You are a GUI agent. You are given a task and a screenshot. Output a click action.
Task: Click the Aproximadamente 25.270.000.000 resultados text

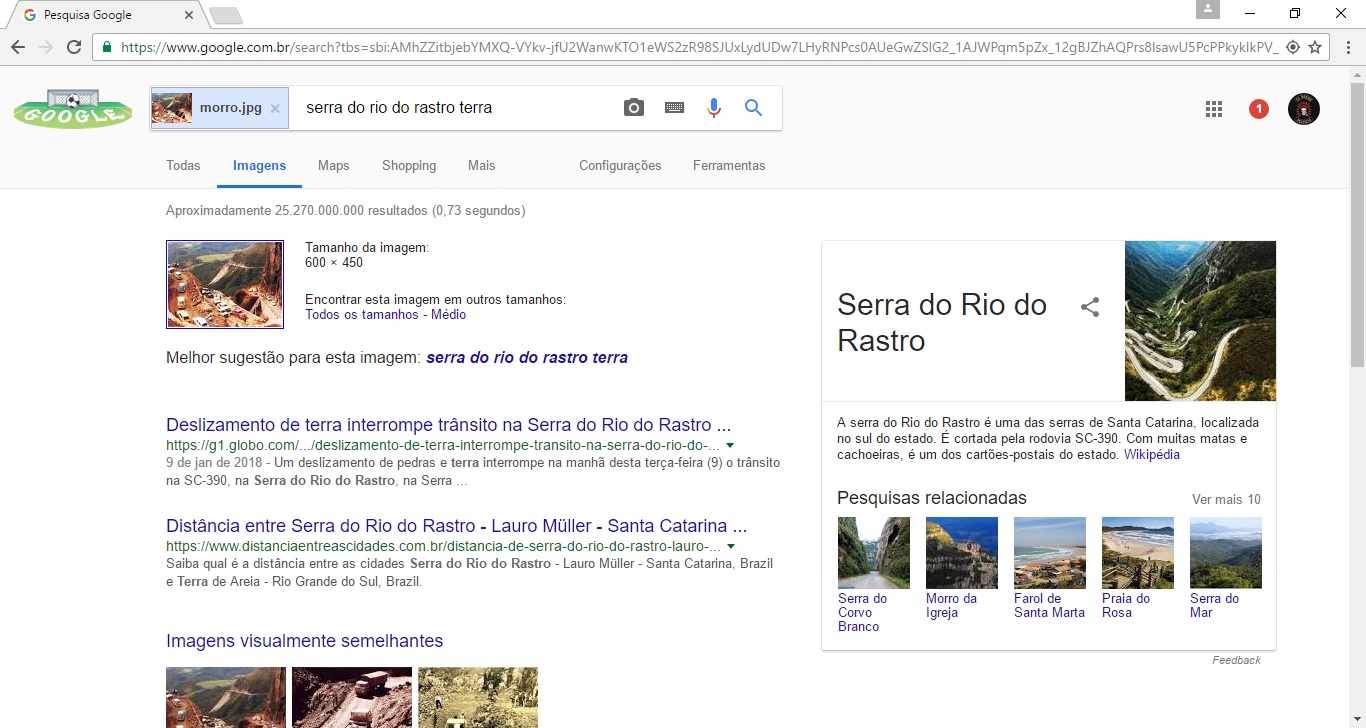[346, 211]
